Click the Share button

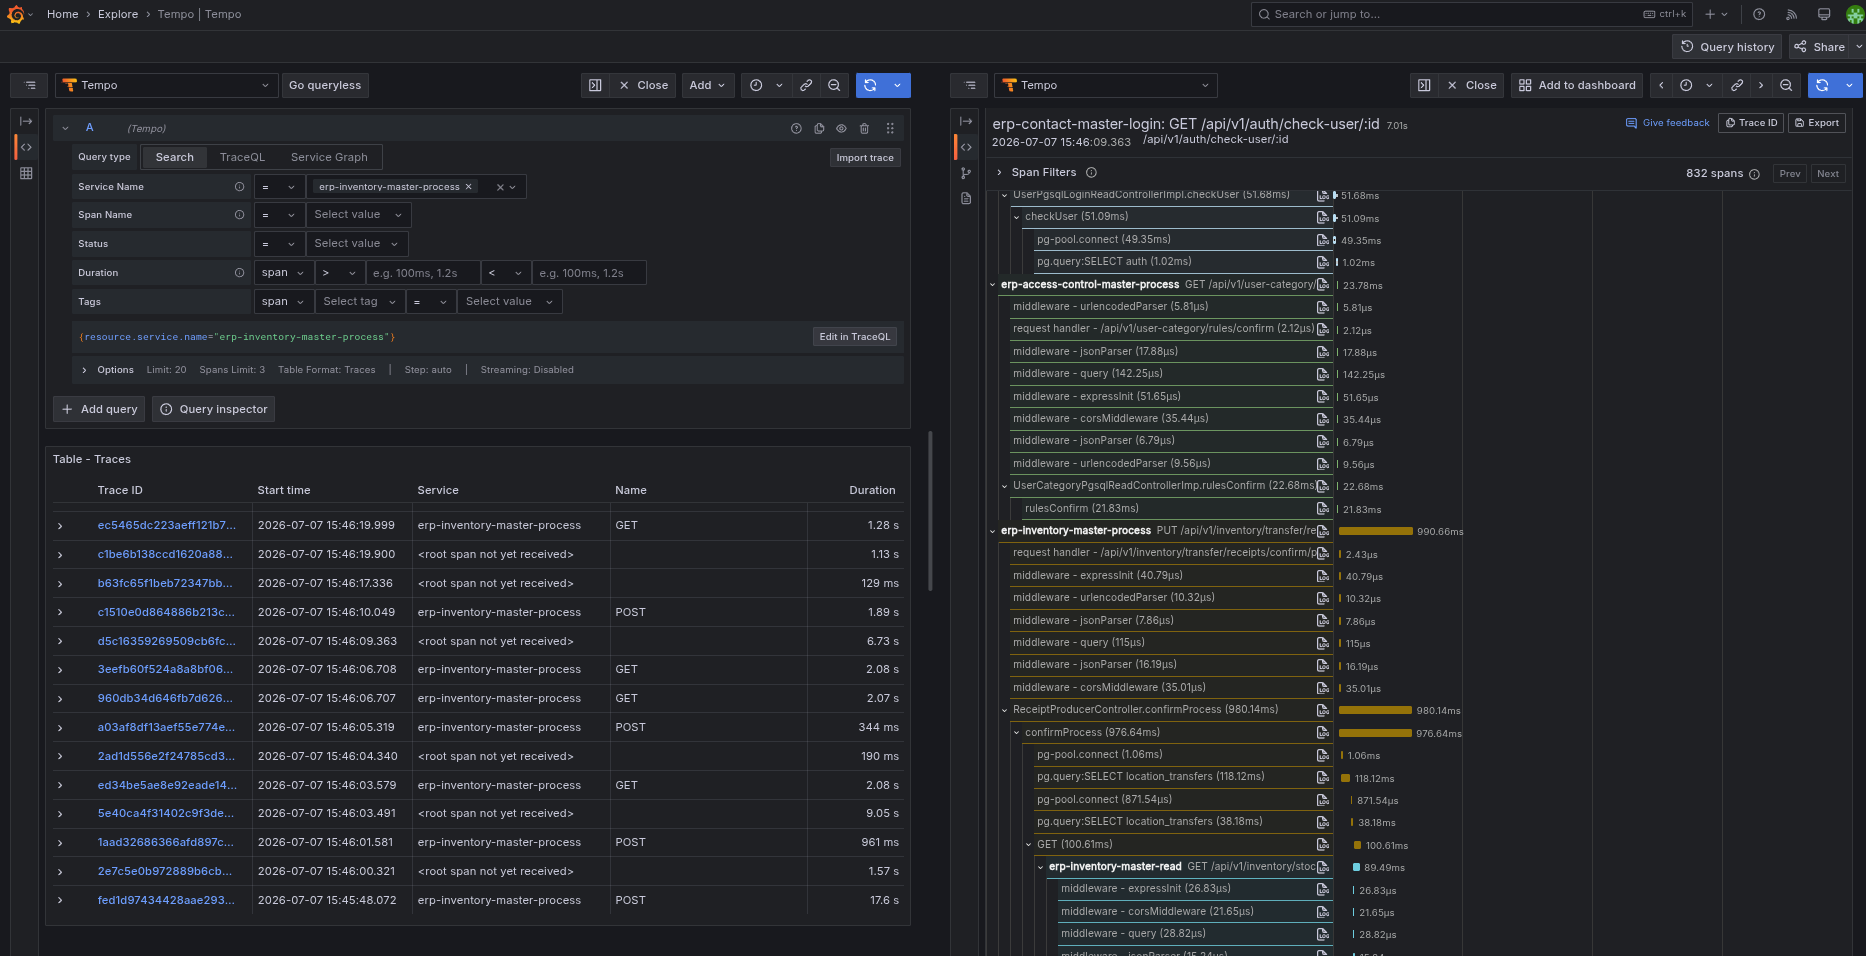pyautogui.click(x=1819, y=47)
